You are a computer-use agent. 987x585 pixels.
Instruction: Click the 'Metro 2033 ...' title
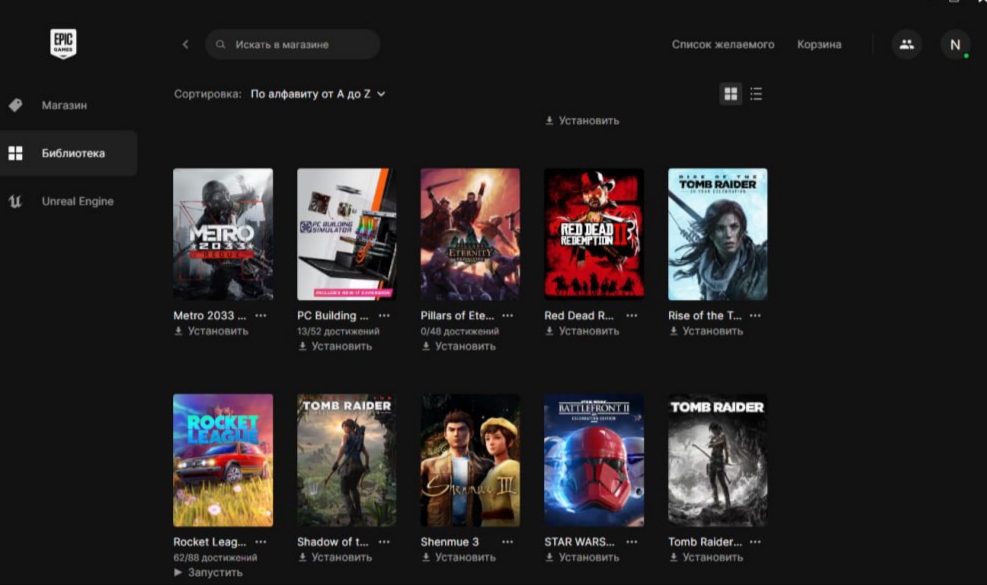[x=210, y=315]
